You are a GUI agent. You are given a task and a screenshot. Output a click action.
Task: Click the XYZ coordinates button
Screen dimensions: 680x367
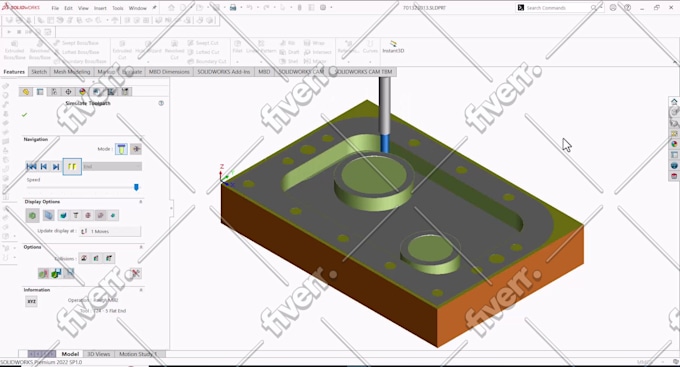[31, 301]
